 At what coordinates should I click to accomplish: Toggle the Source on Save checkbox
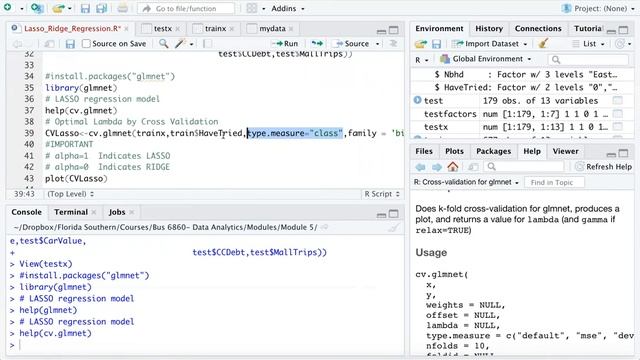tap(86, 44)
